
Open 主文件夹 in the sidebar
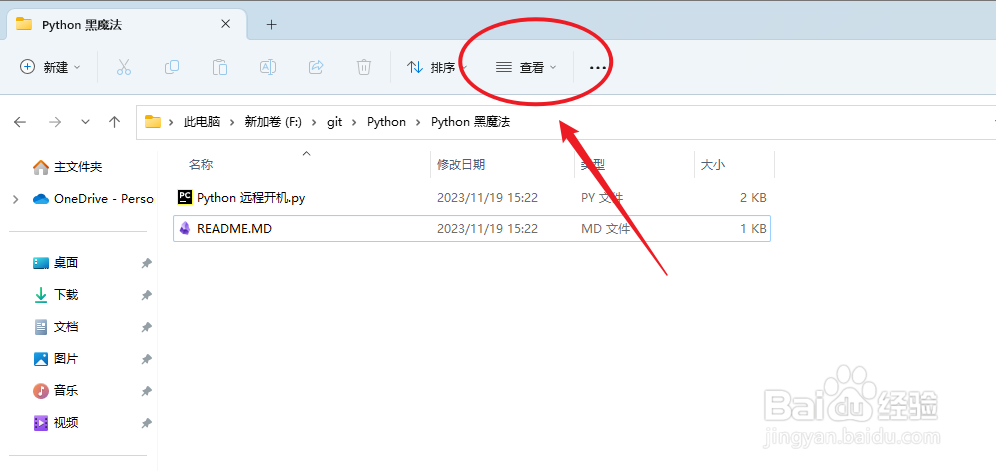point(77,167)
